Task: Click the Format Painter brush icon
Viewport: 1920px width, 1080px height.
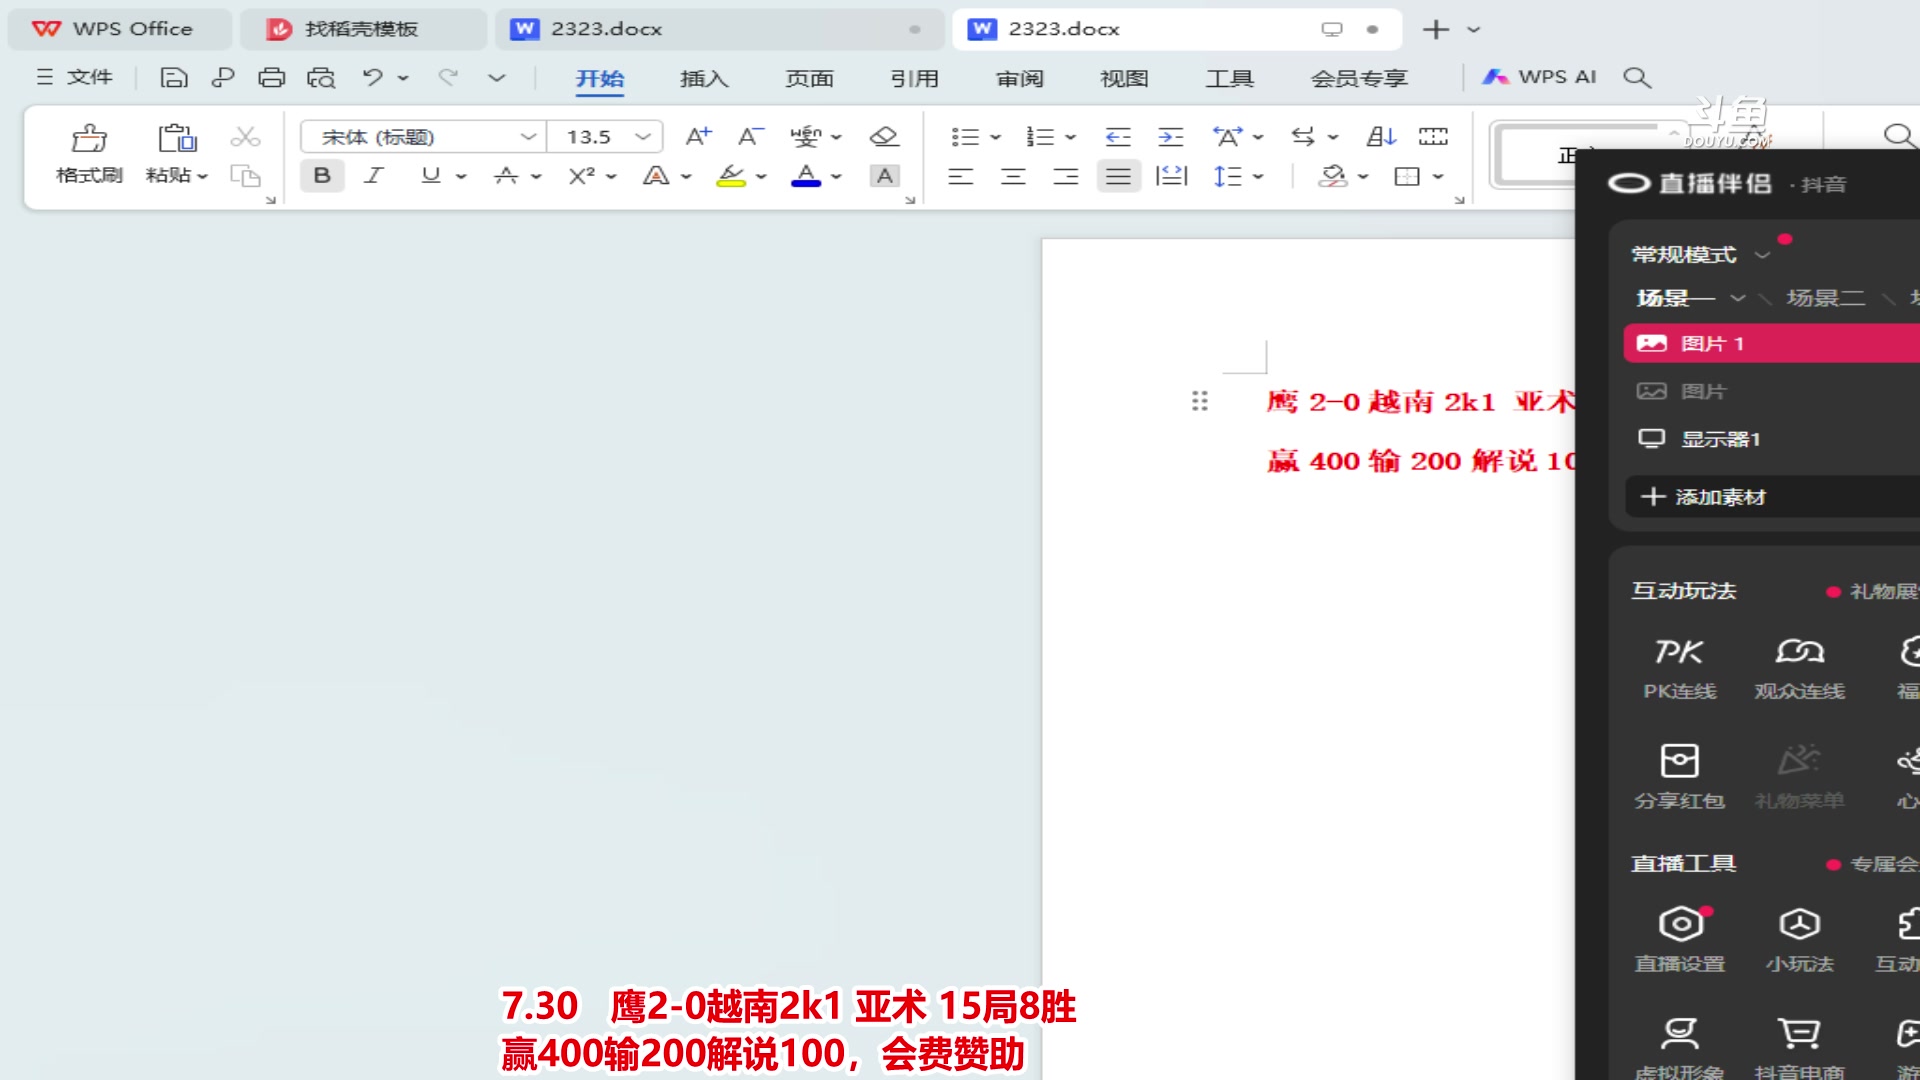Action: 89,138
